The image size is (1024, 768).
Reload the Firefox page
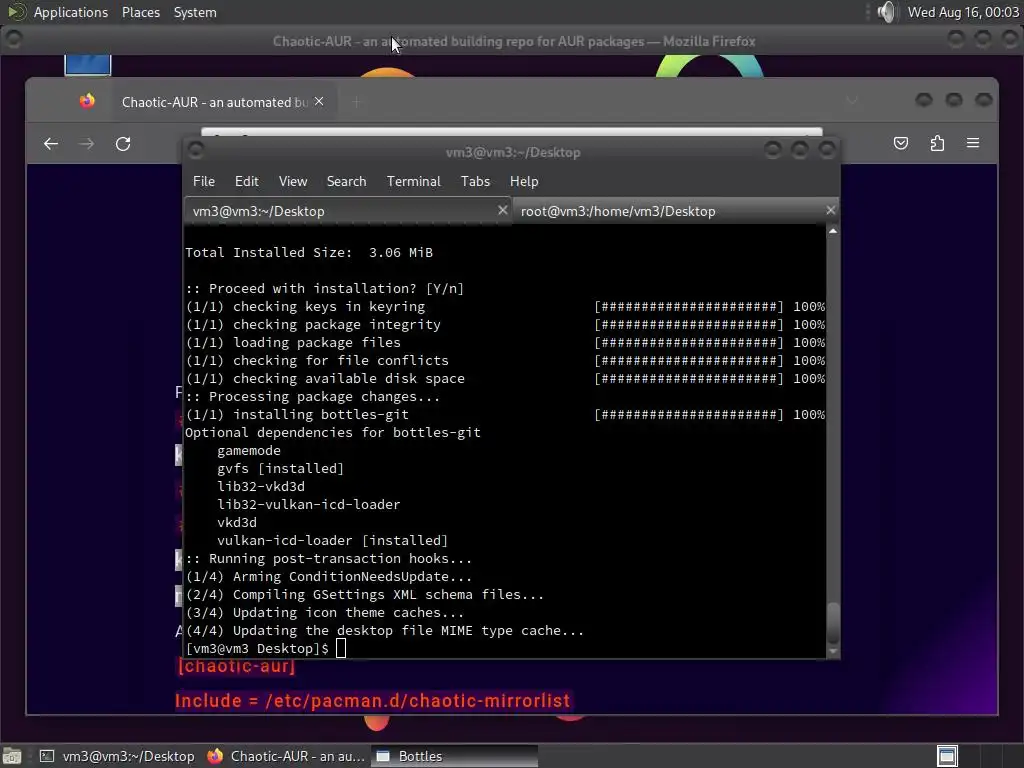pyautogui.click(x=123, y=144)
